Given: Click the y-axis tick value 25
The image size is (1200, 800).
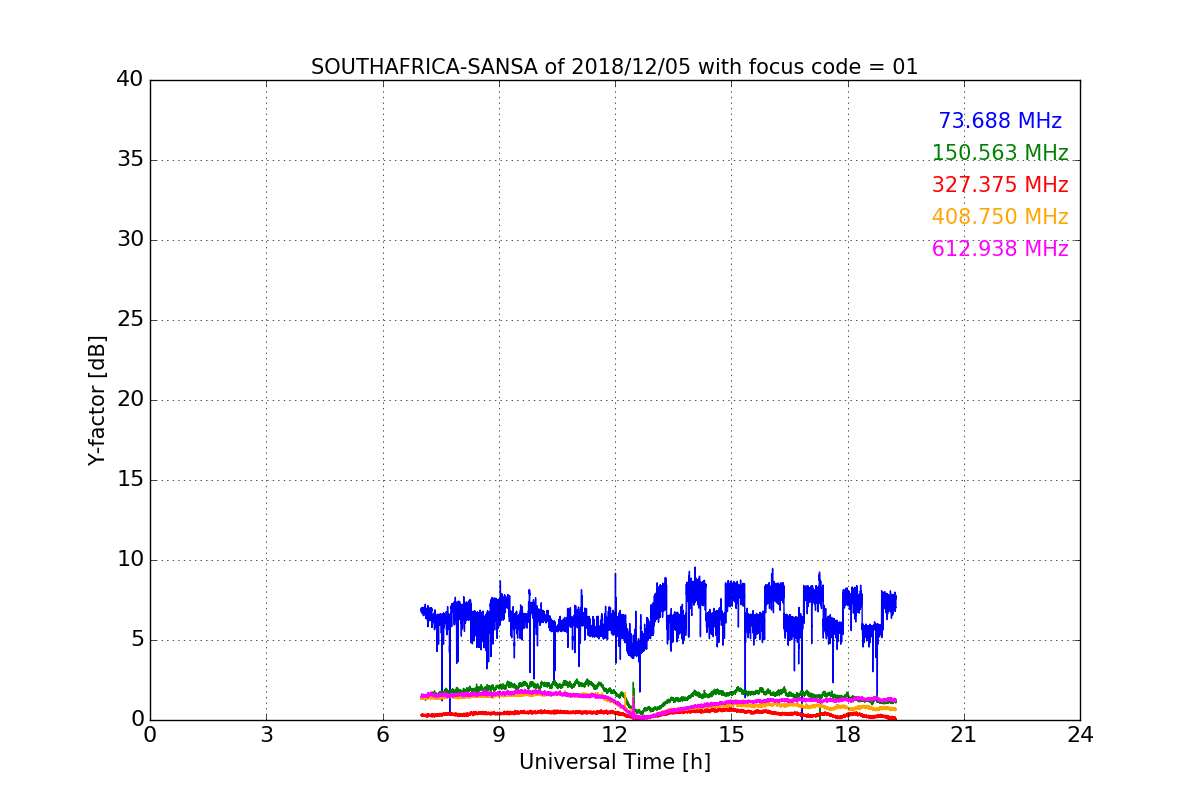Looking at the screenshot, I should coord(130,320).
